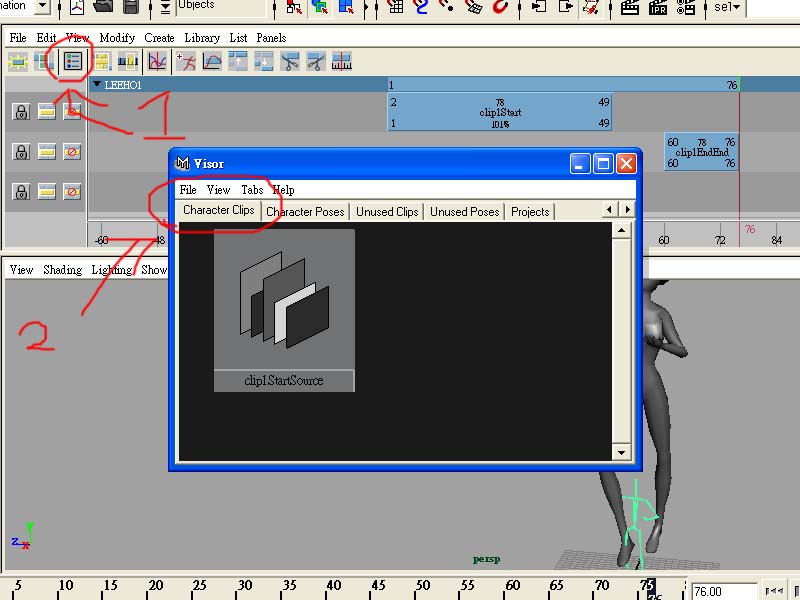Screen dimensions: 800x600
Task: Click the Create Blend icon with black ticks
Action: tap(128, 62)
